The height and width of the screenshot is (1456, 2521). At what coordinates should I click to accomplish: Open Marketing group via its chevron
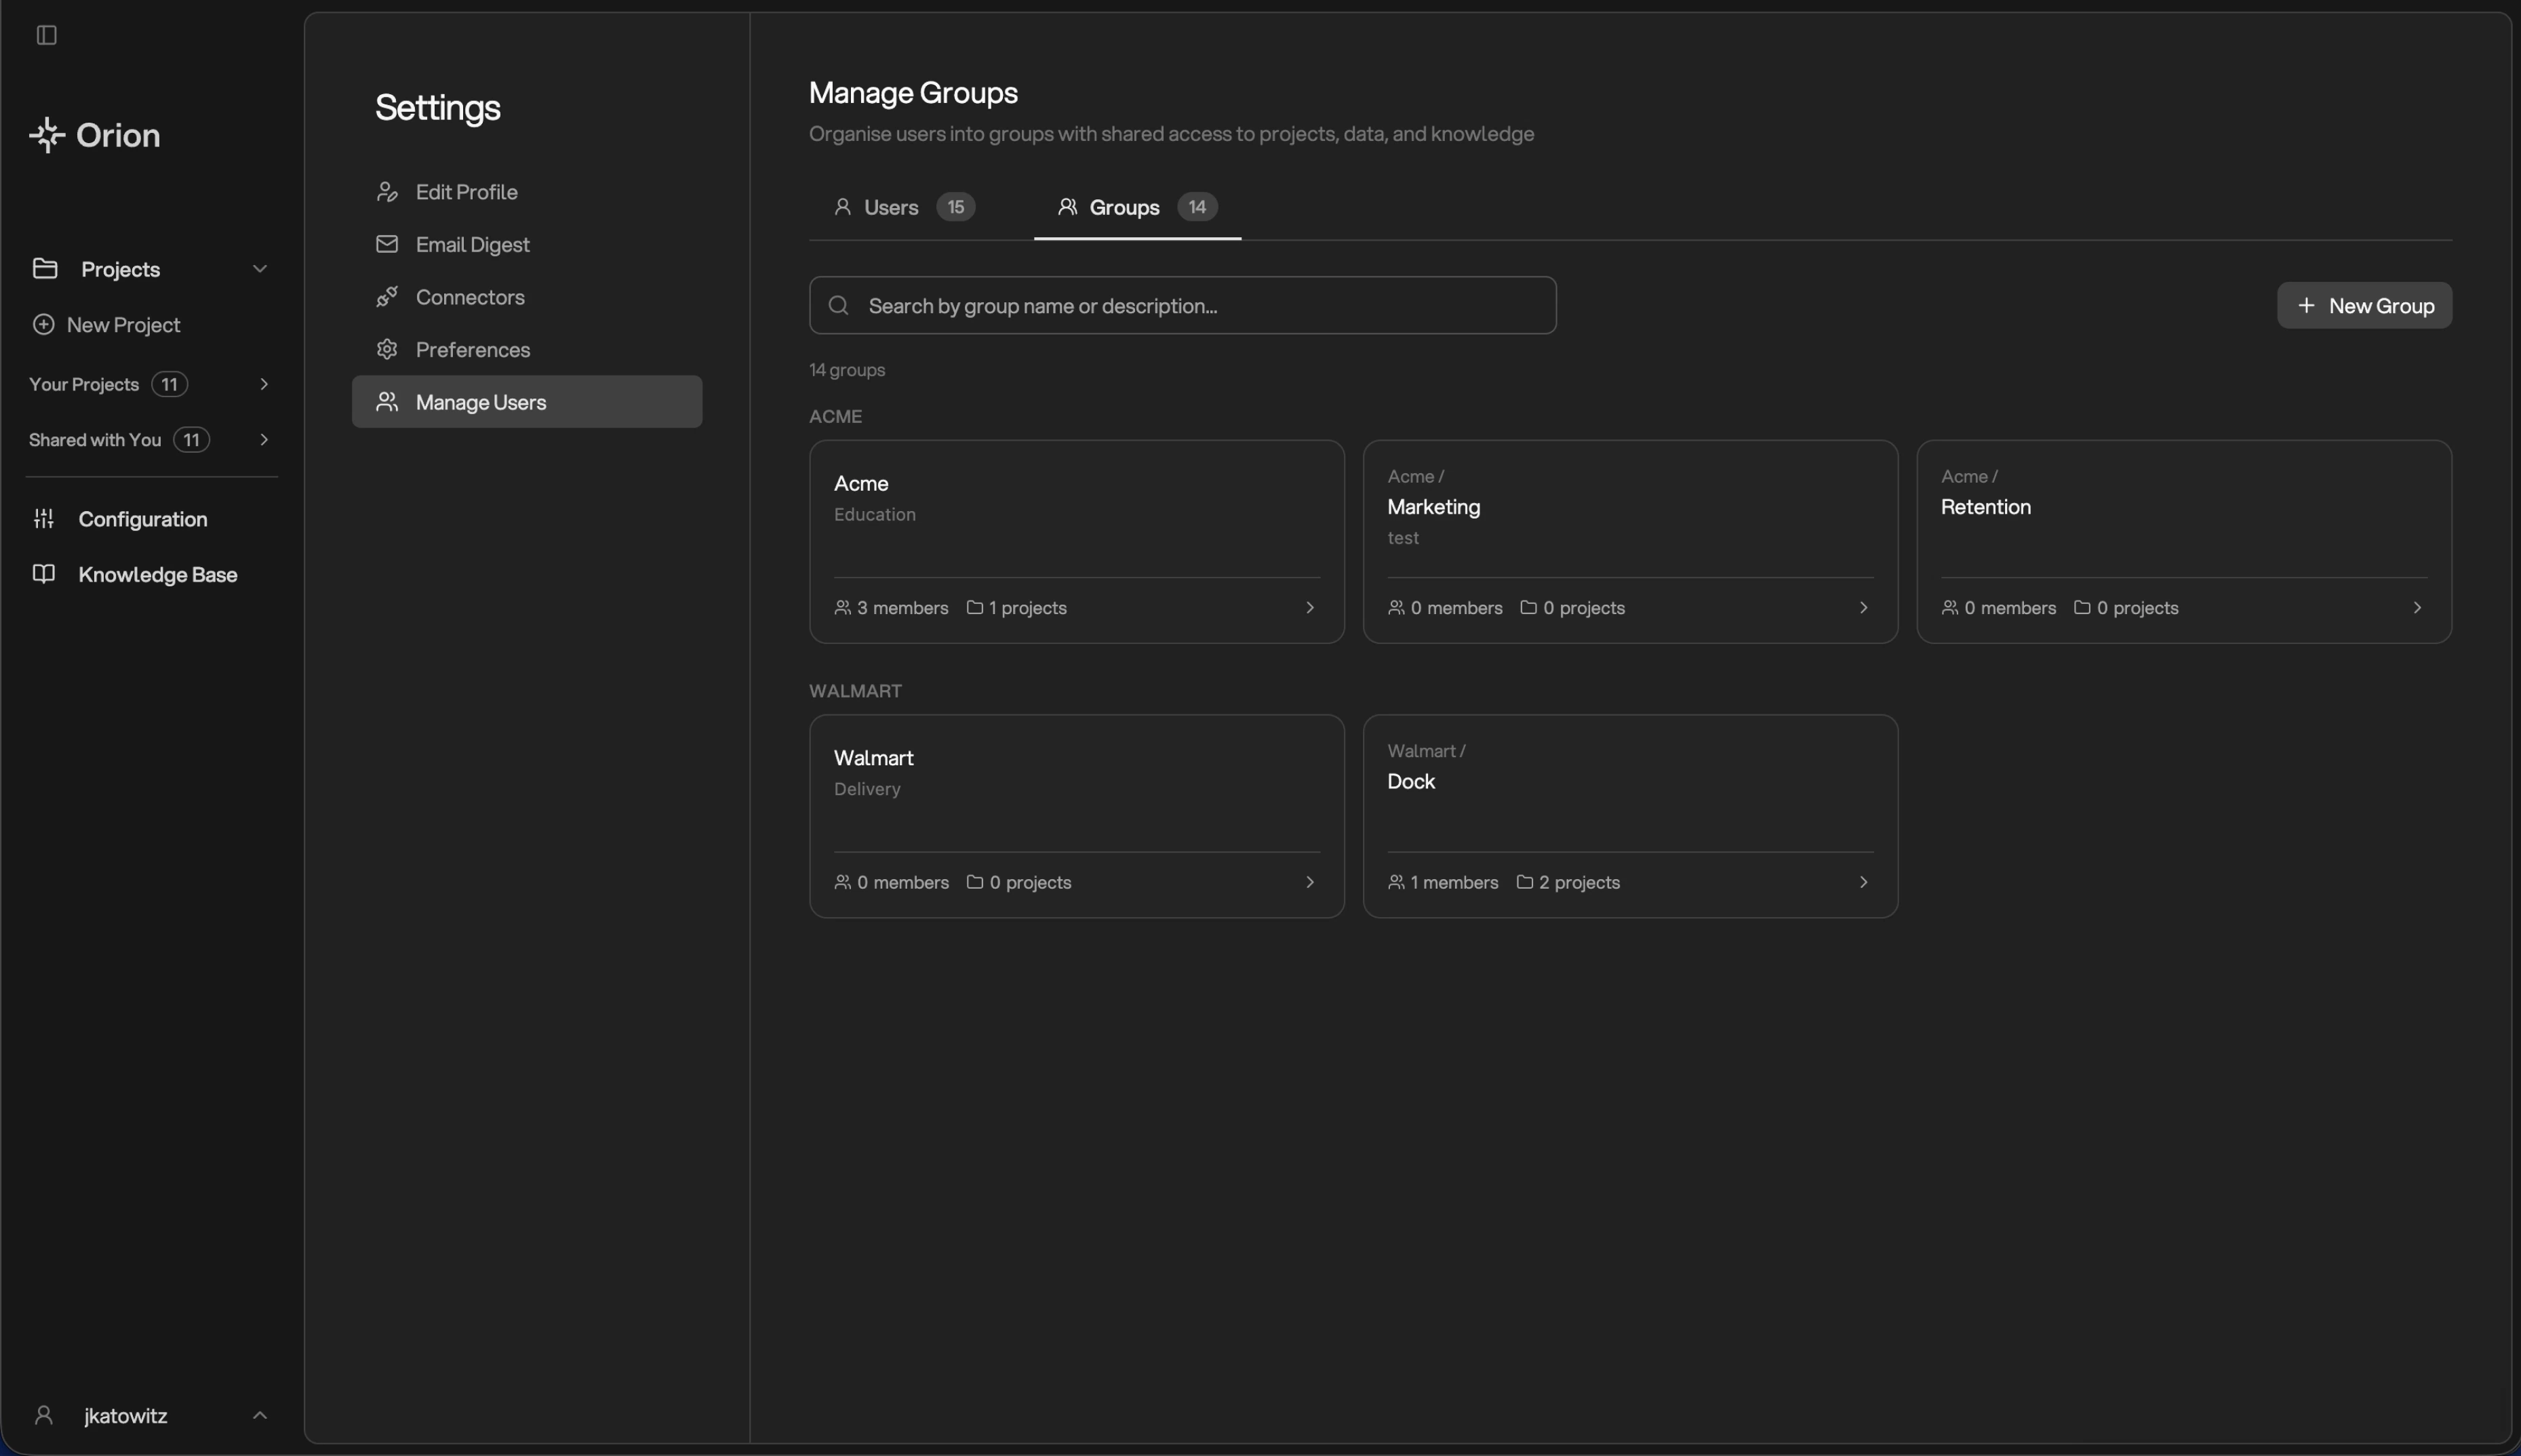[x=1863, y=607]
